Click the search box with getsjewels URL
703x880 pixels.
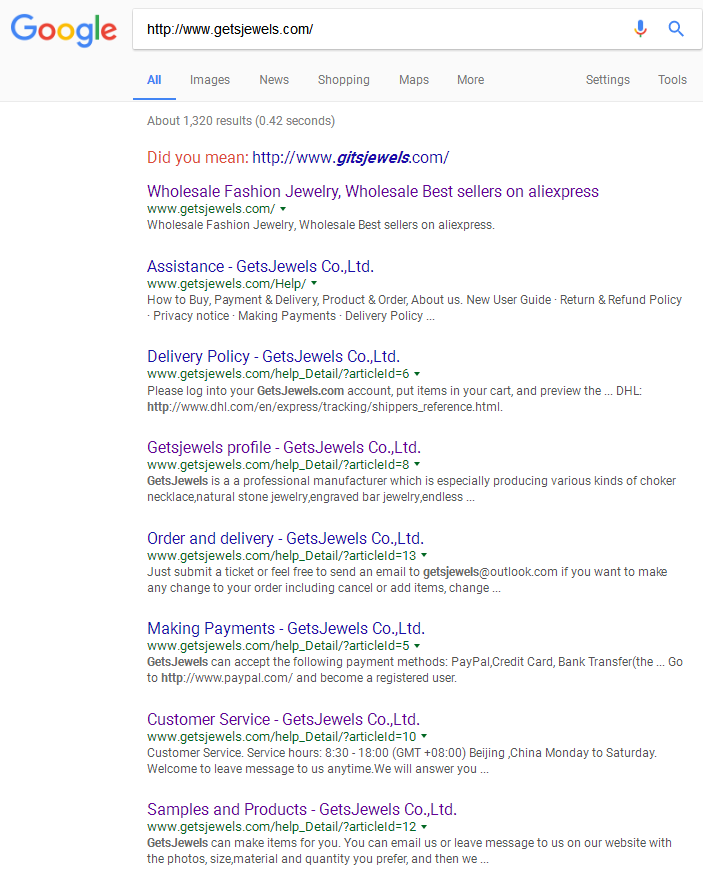(x=380, y=29)
